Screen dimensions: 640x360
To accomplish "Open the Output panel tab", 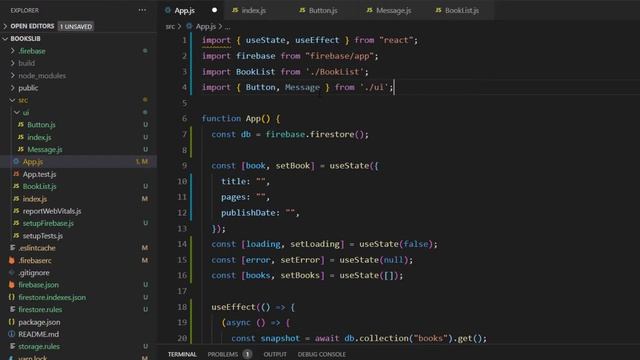I will (x=275, y=354).
